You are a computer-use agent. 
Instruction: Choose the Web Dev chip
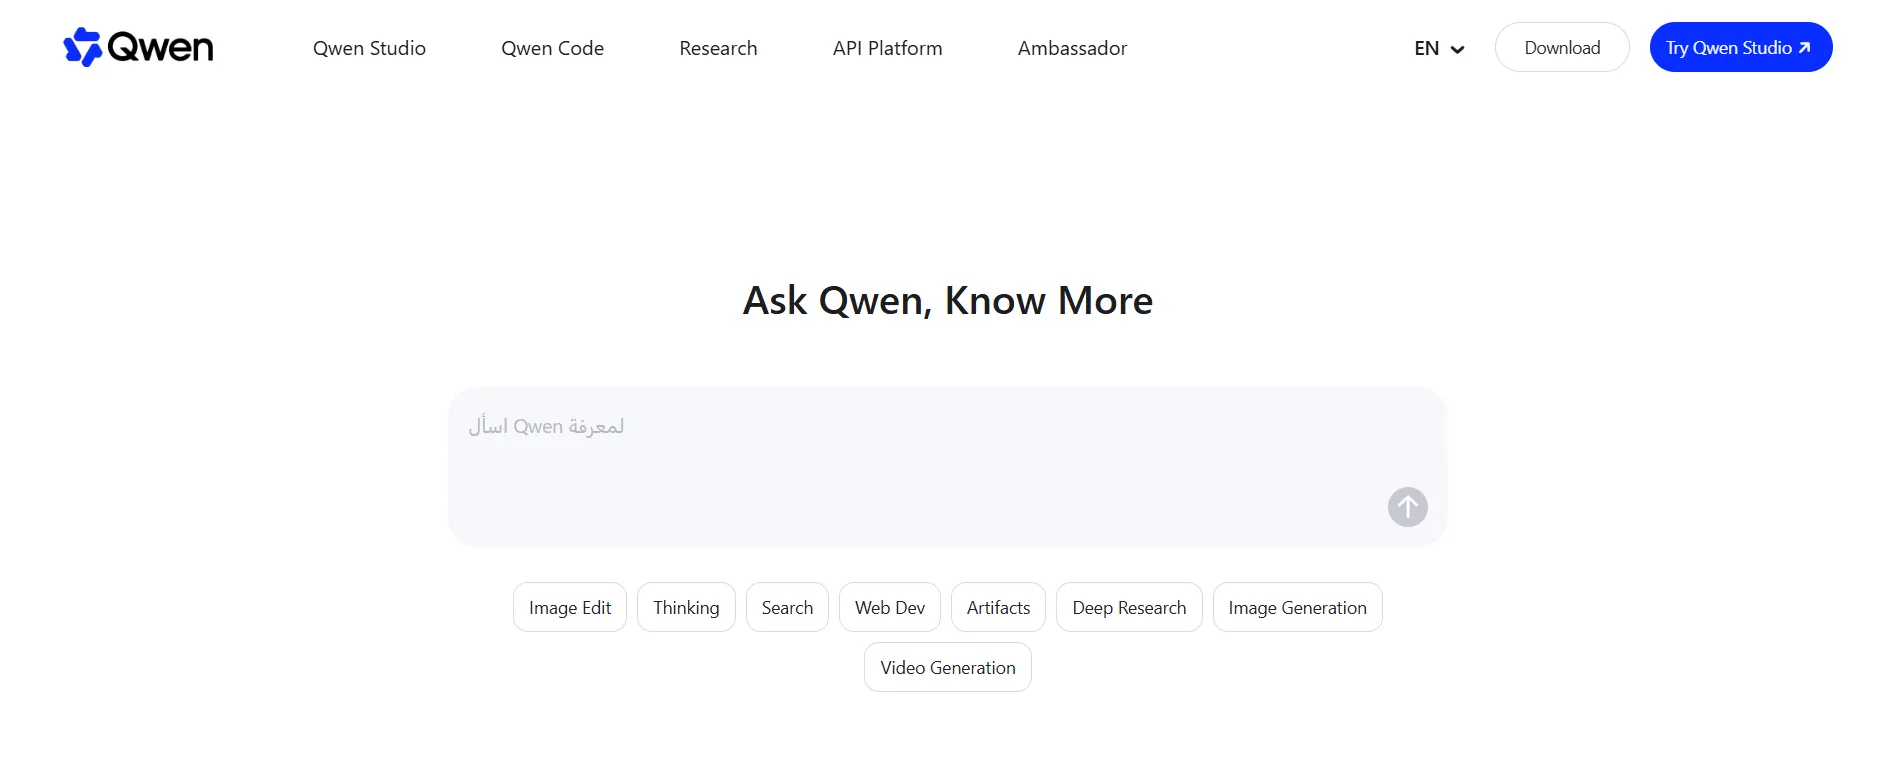[x=890, y=607]
